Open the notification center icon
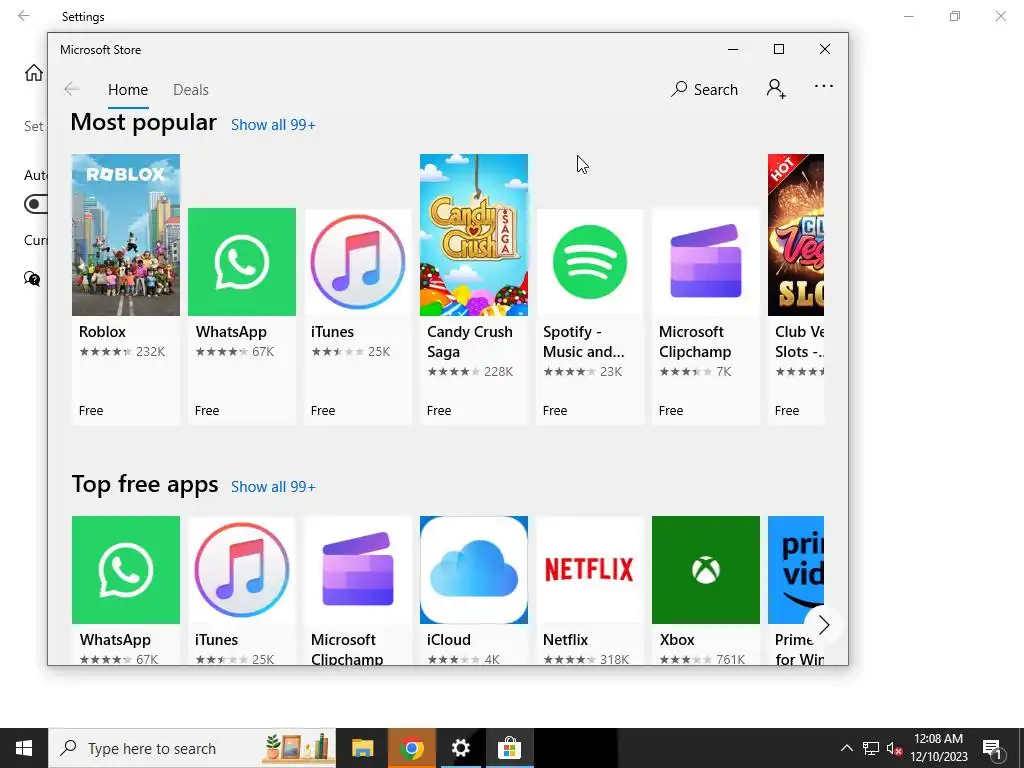This screenshot has width=1024, height=768. 993,748
